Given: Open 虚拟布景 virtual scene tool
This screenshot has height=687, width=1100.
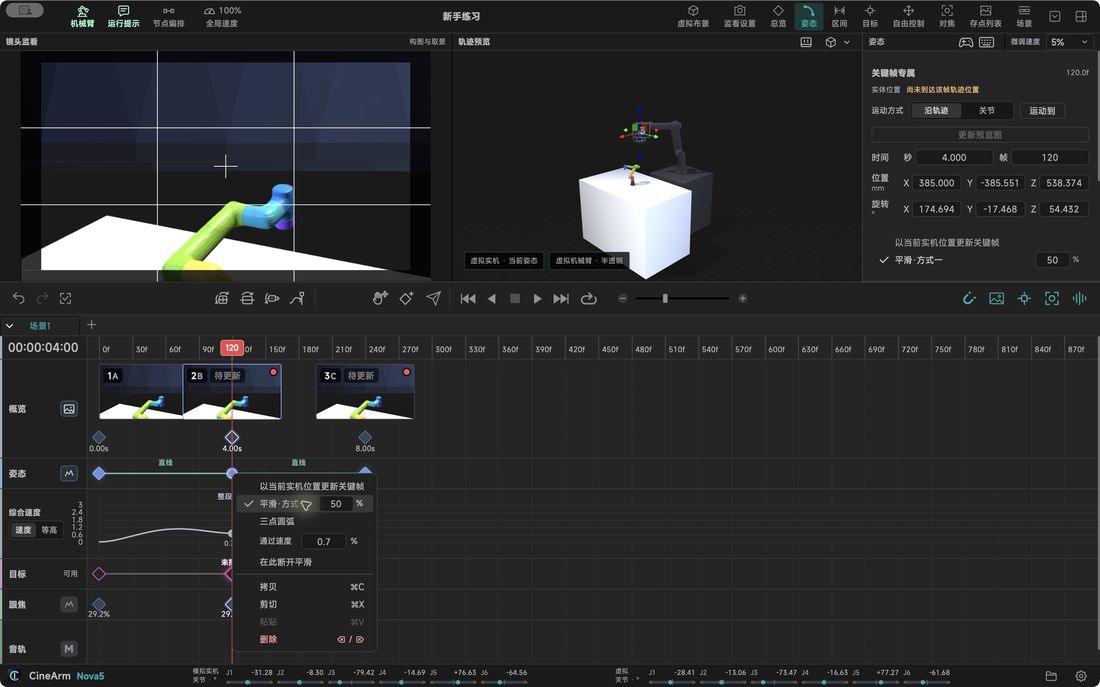Looking at the screenshot, I should click(x=692, y=16).
